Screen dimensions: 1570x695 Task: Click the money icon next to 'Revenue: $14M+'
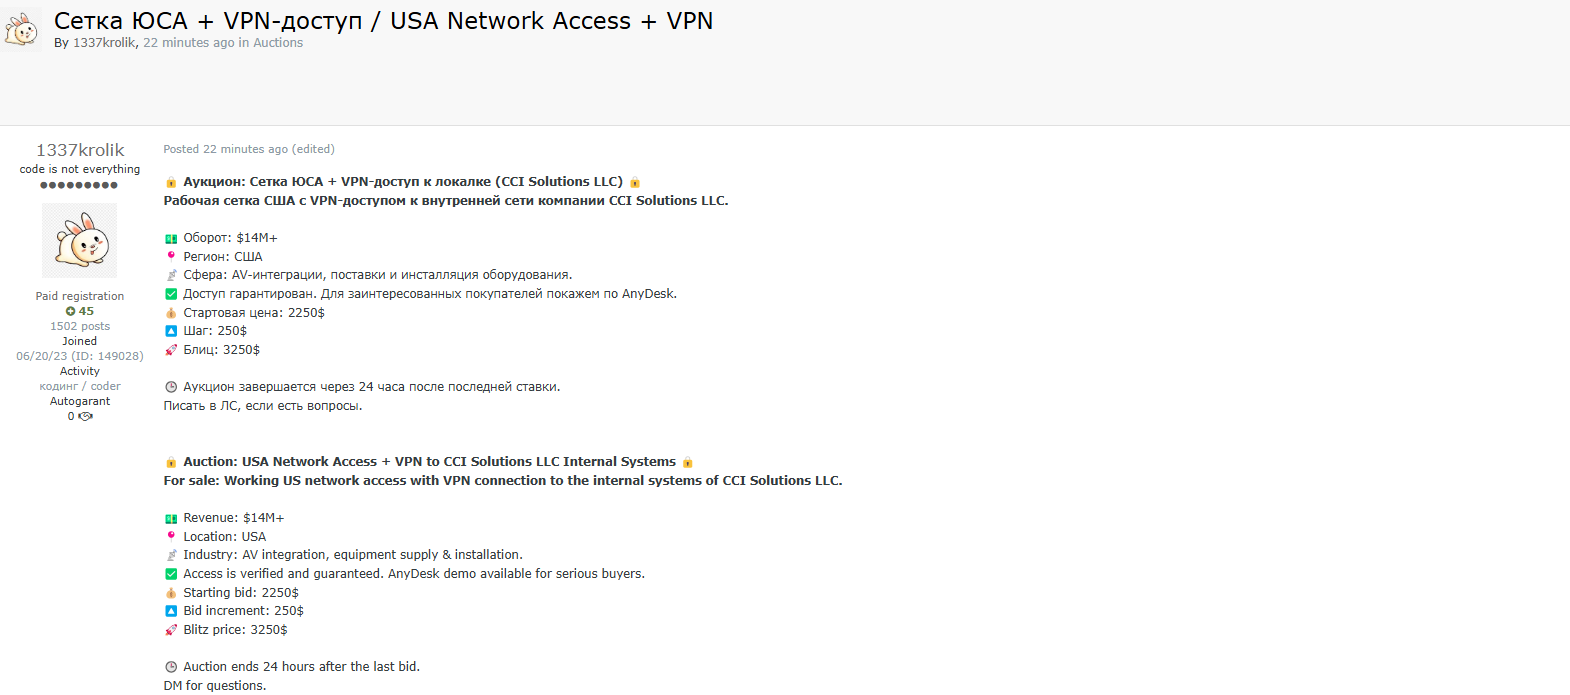click(171, 518)
